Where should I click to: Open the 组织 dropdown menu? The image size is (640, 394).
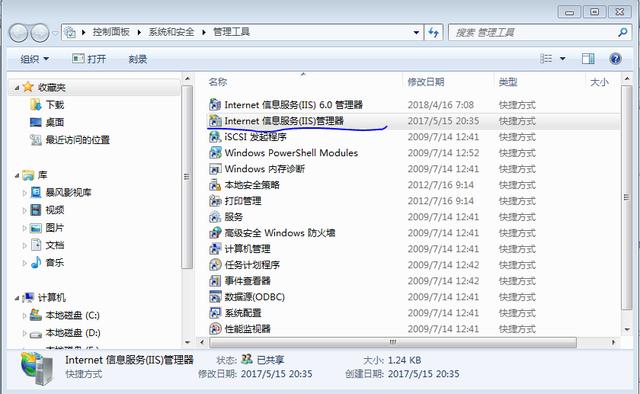(35, 59)
